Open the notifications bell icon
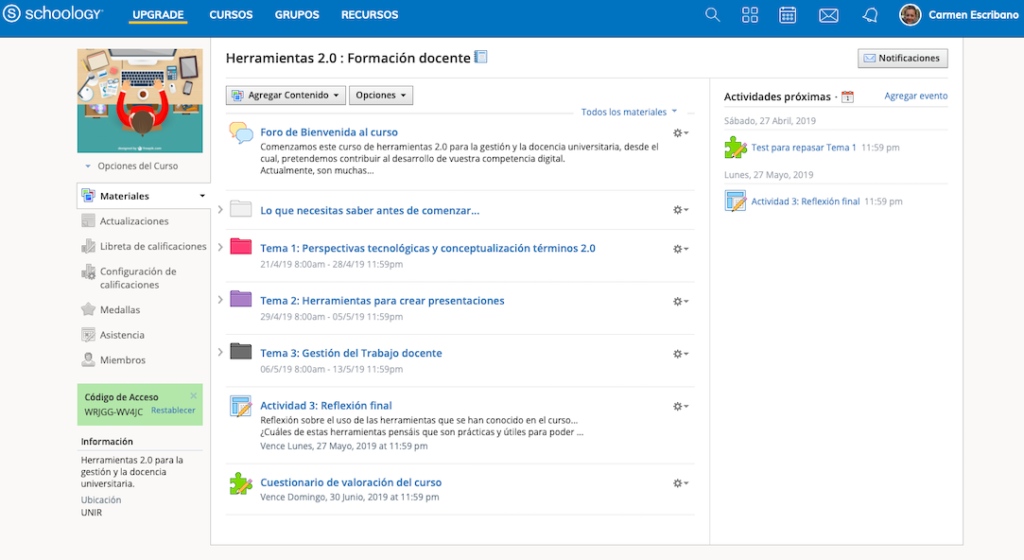 click(869, 15)
